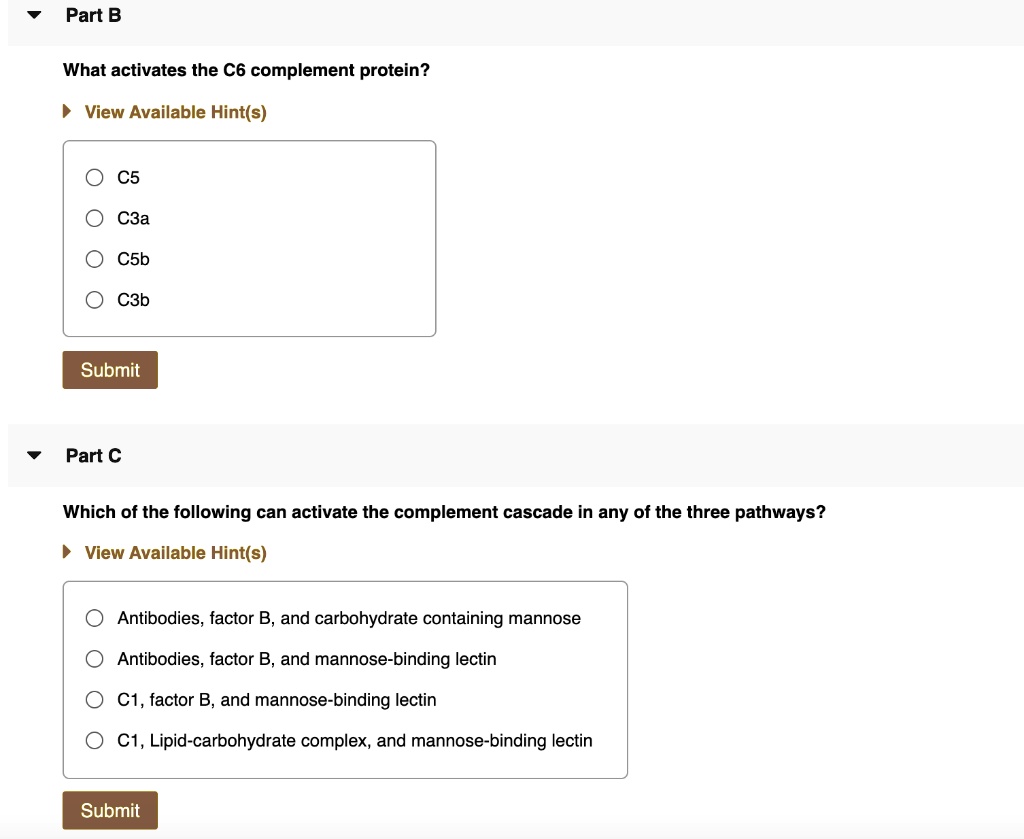Expand View Available Hint(s) for Part C
Screen dimensions: 1024x839
pos(67,553)
